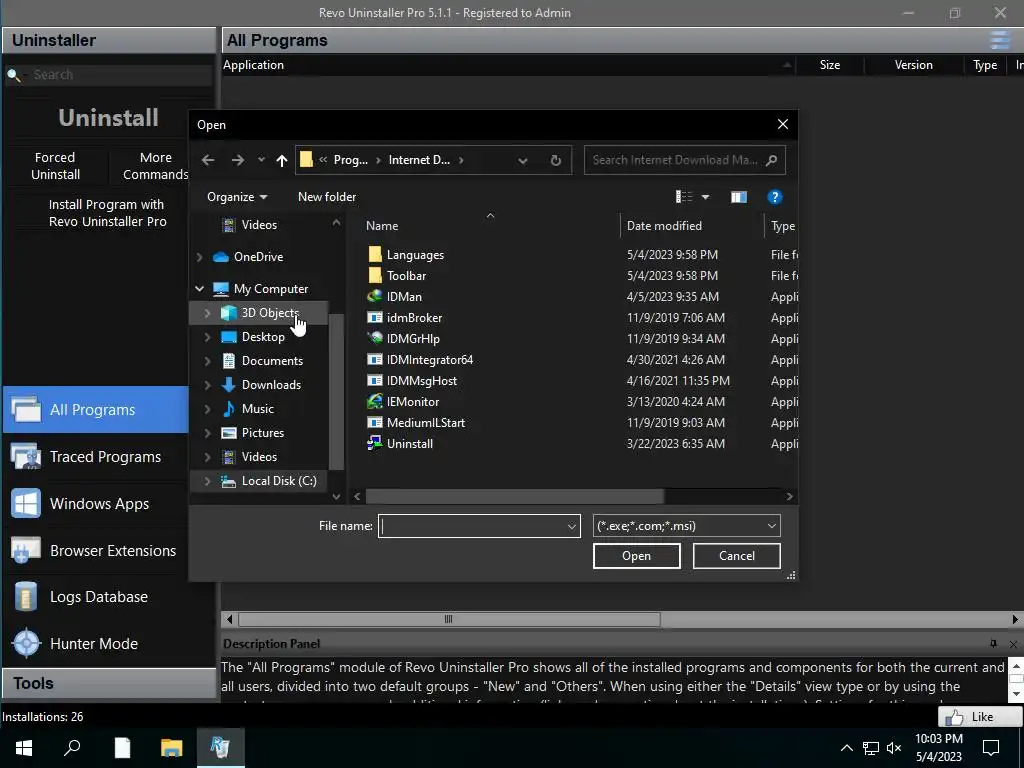Expand the Tools section

(x=109, y=683)
